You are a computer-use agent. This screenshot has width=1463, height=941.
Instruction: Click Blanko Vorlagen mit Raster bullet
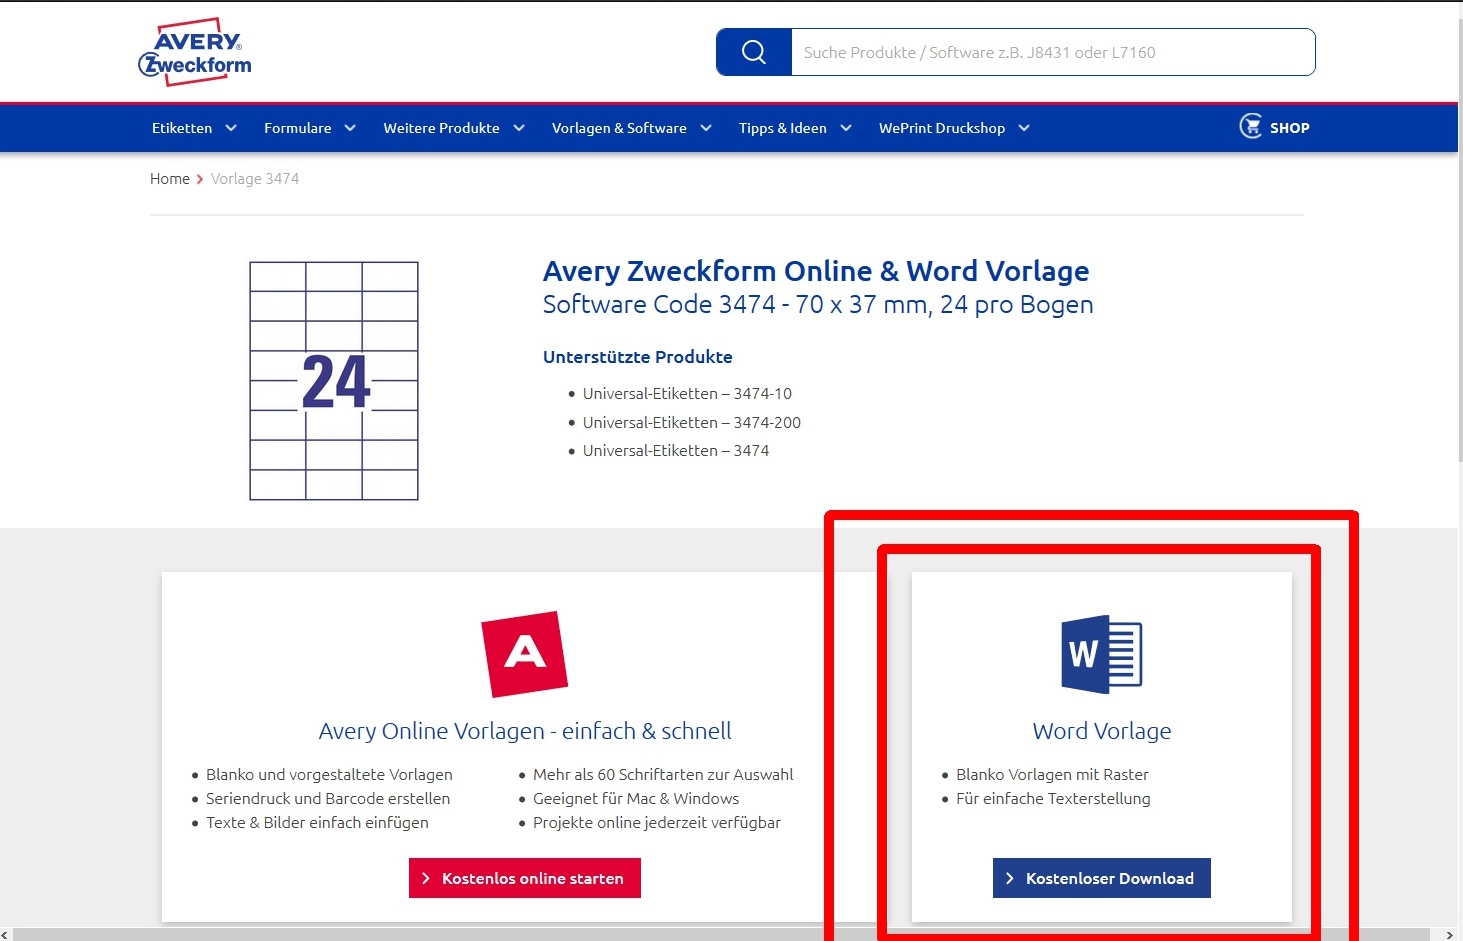coord(1052,775)
